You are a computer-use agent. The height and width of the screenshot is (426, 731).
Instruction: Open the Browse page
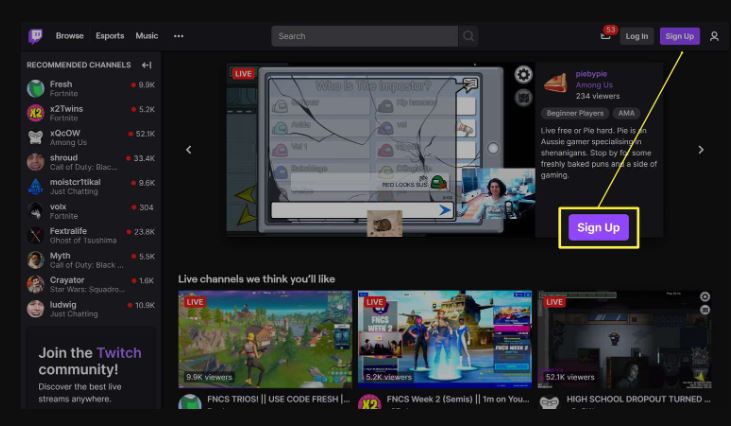pos(69,36)
